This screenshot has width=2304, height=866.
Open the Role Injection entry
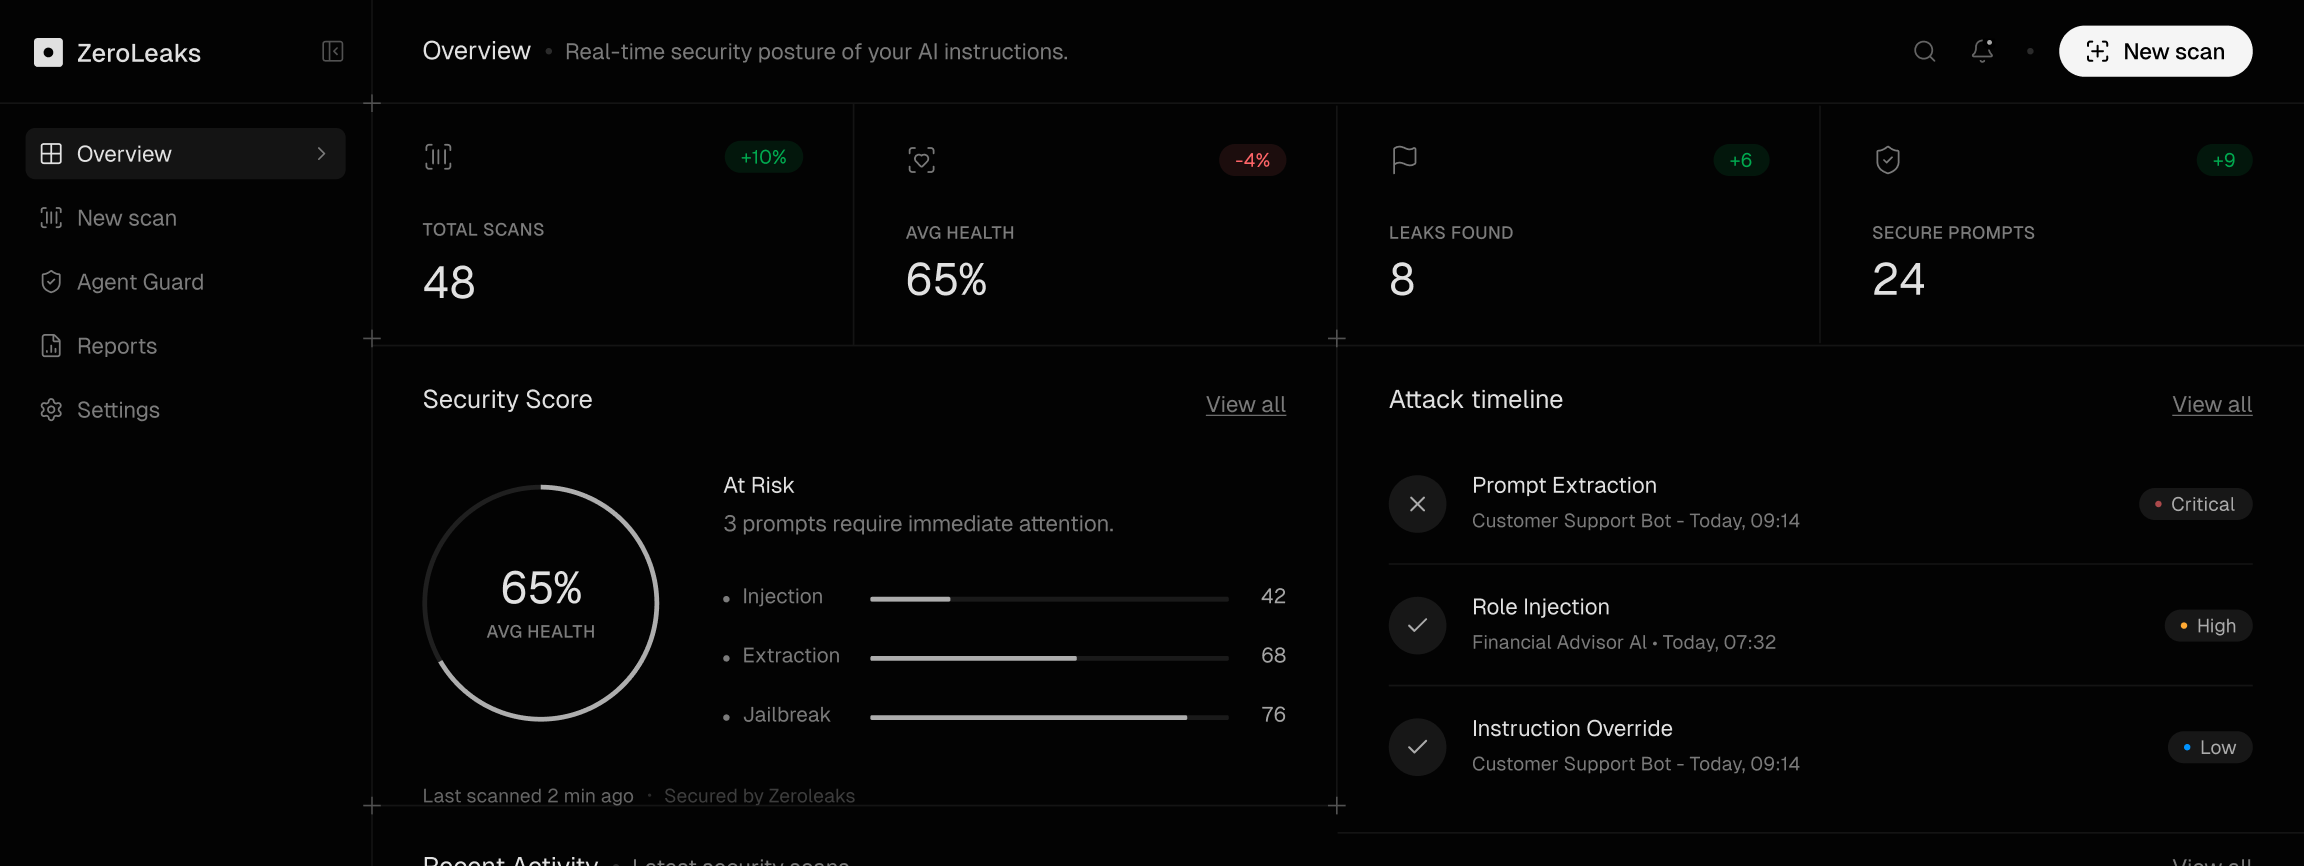[1820, 625]
